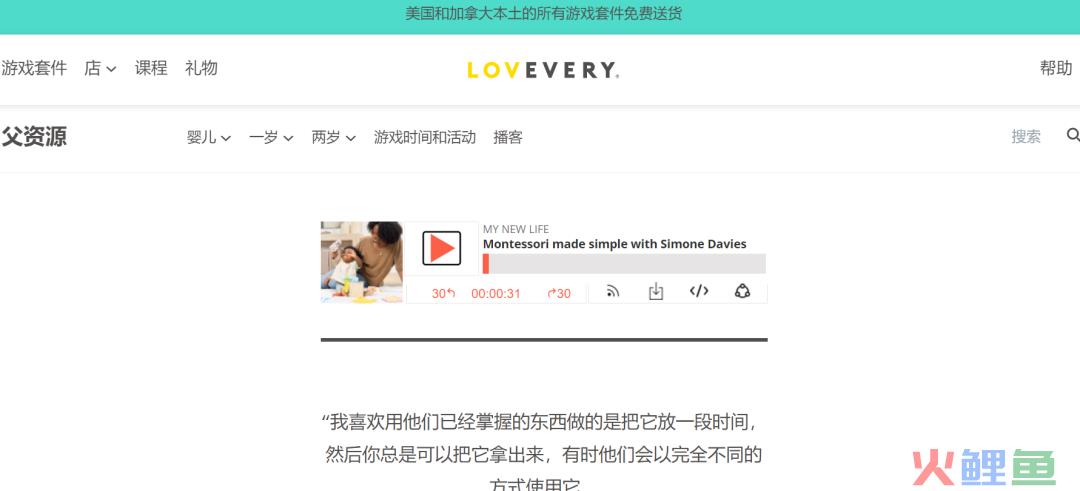Click the LOVEVERY logo

click(543, 70)
